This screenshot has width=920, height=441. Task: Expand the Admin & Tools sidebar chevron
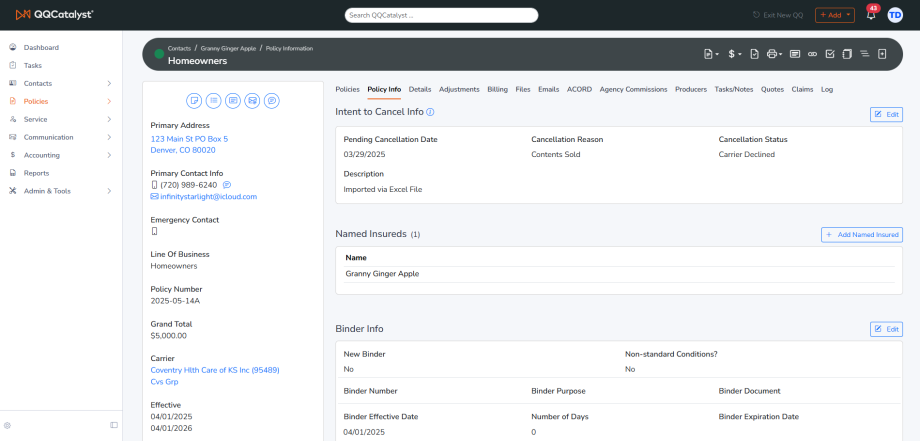point(109,191)
